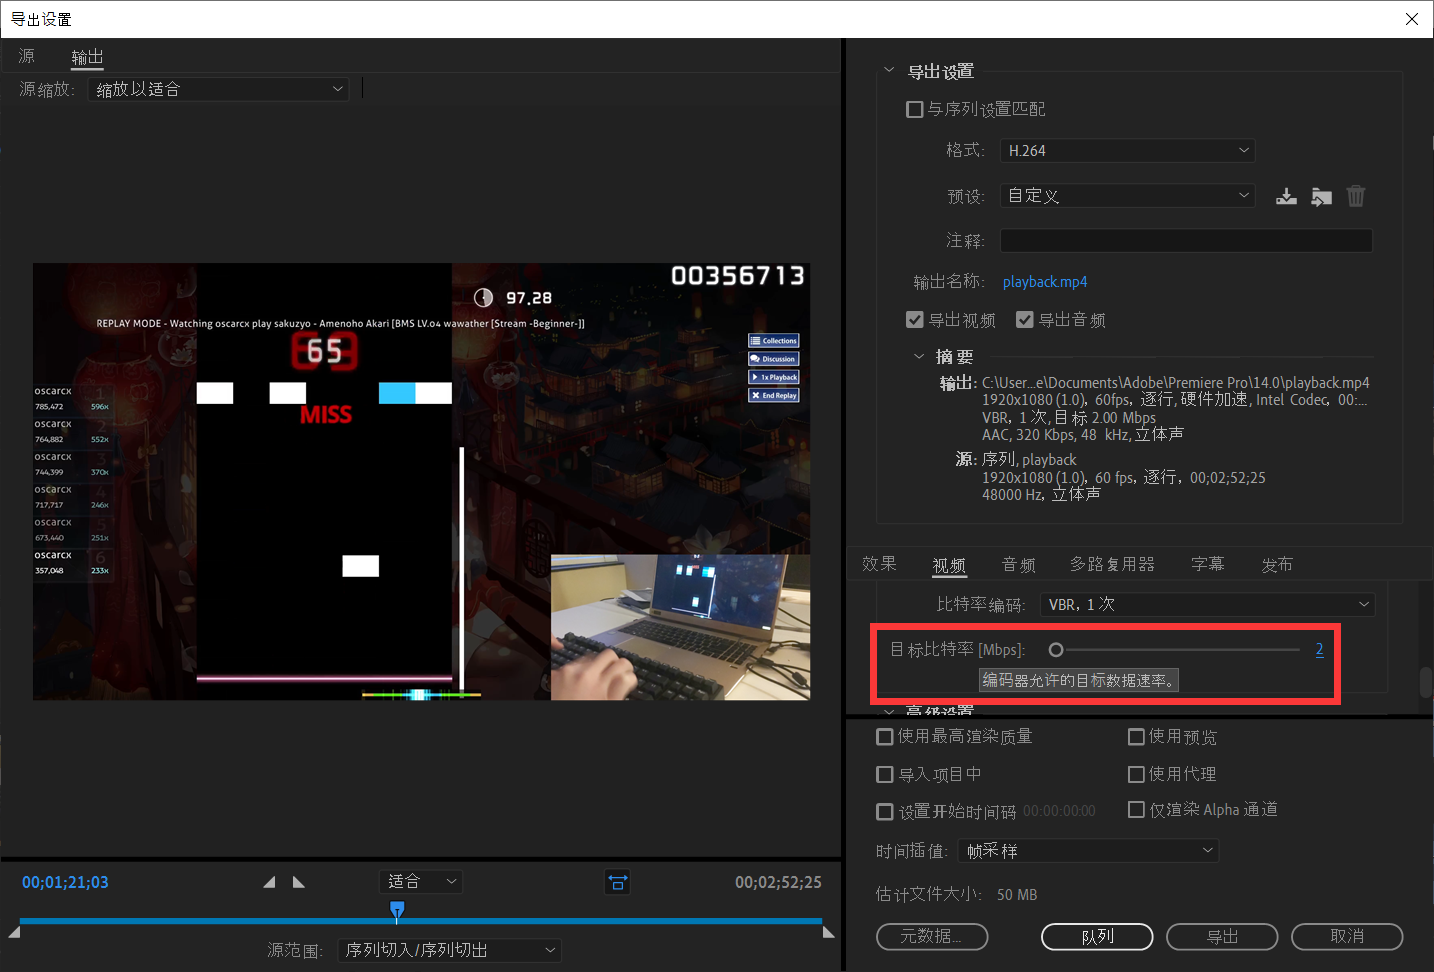1434x972 pixels.
Task: Uncheck the 导出视频 checkbox
Action: tap(914, 320)
